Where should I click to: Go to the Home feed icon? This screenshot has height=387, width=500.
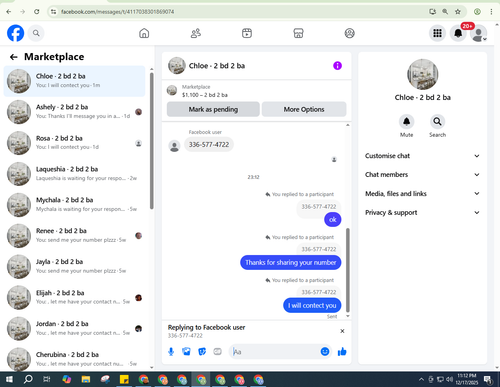coord(144,33)
